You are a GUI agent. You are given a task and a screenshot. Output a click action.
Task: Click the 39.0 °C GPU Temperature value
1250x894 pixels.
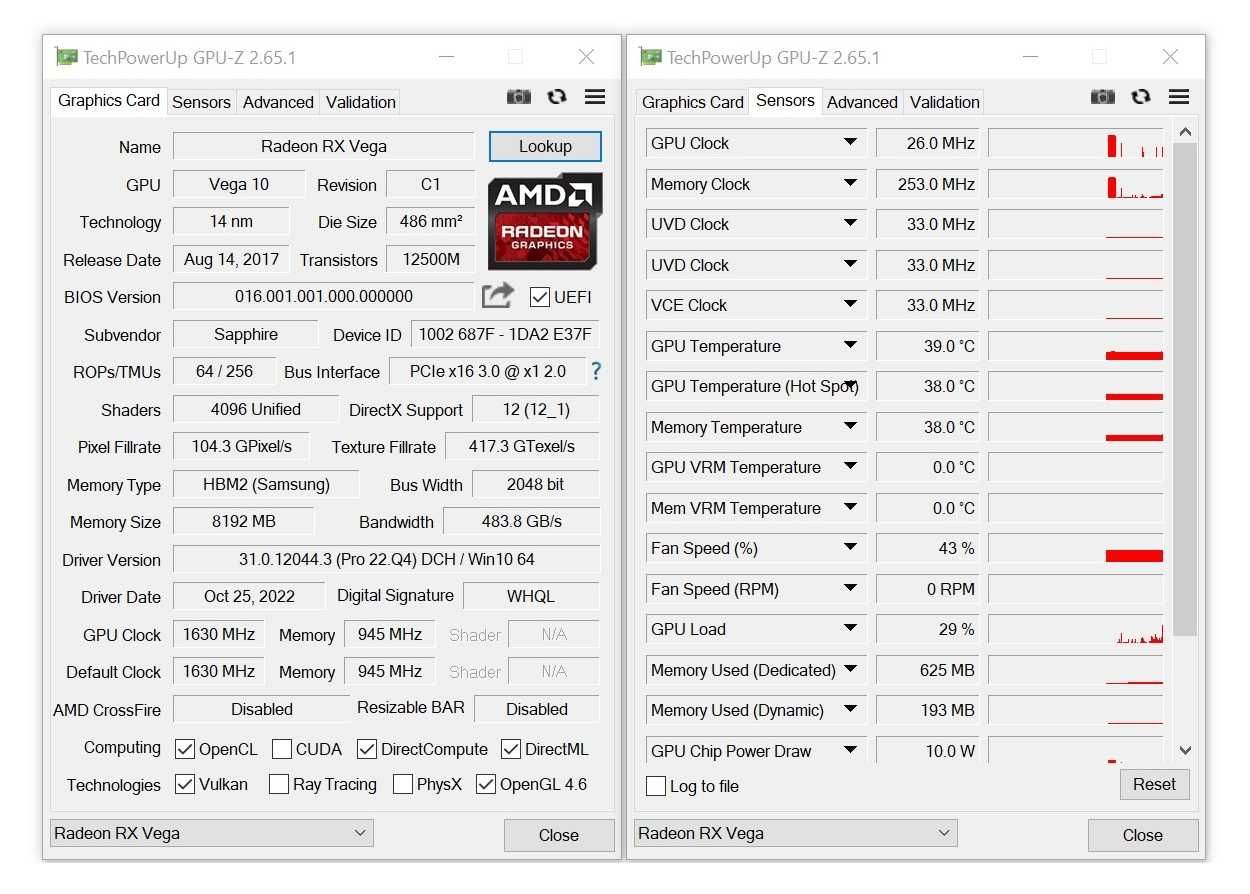(x=927, y=346)
